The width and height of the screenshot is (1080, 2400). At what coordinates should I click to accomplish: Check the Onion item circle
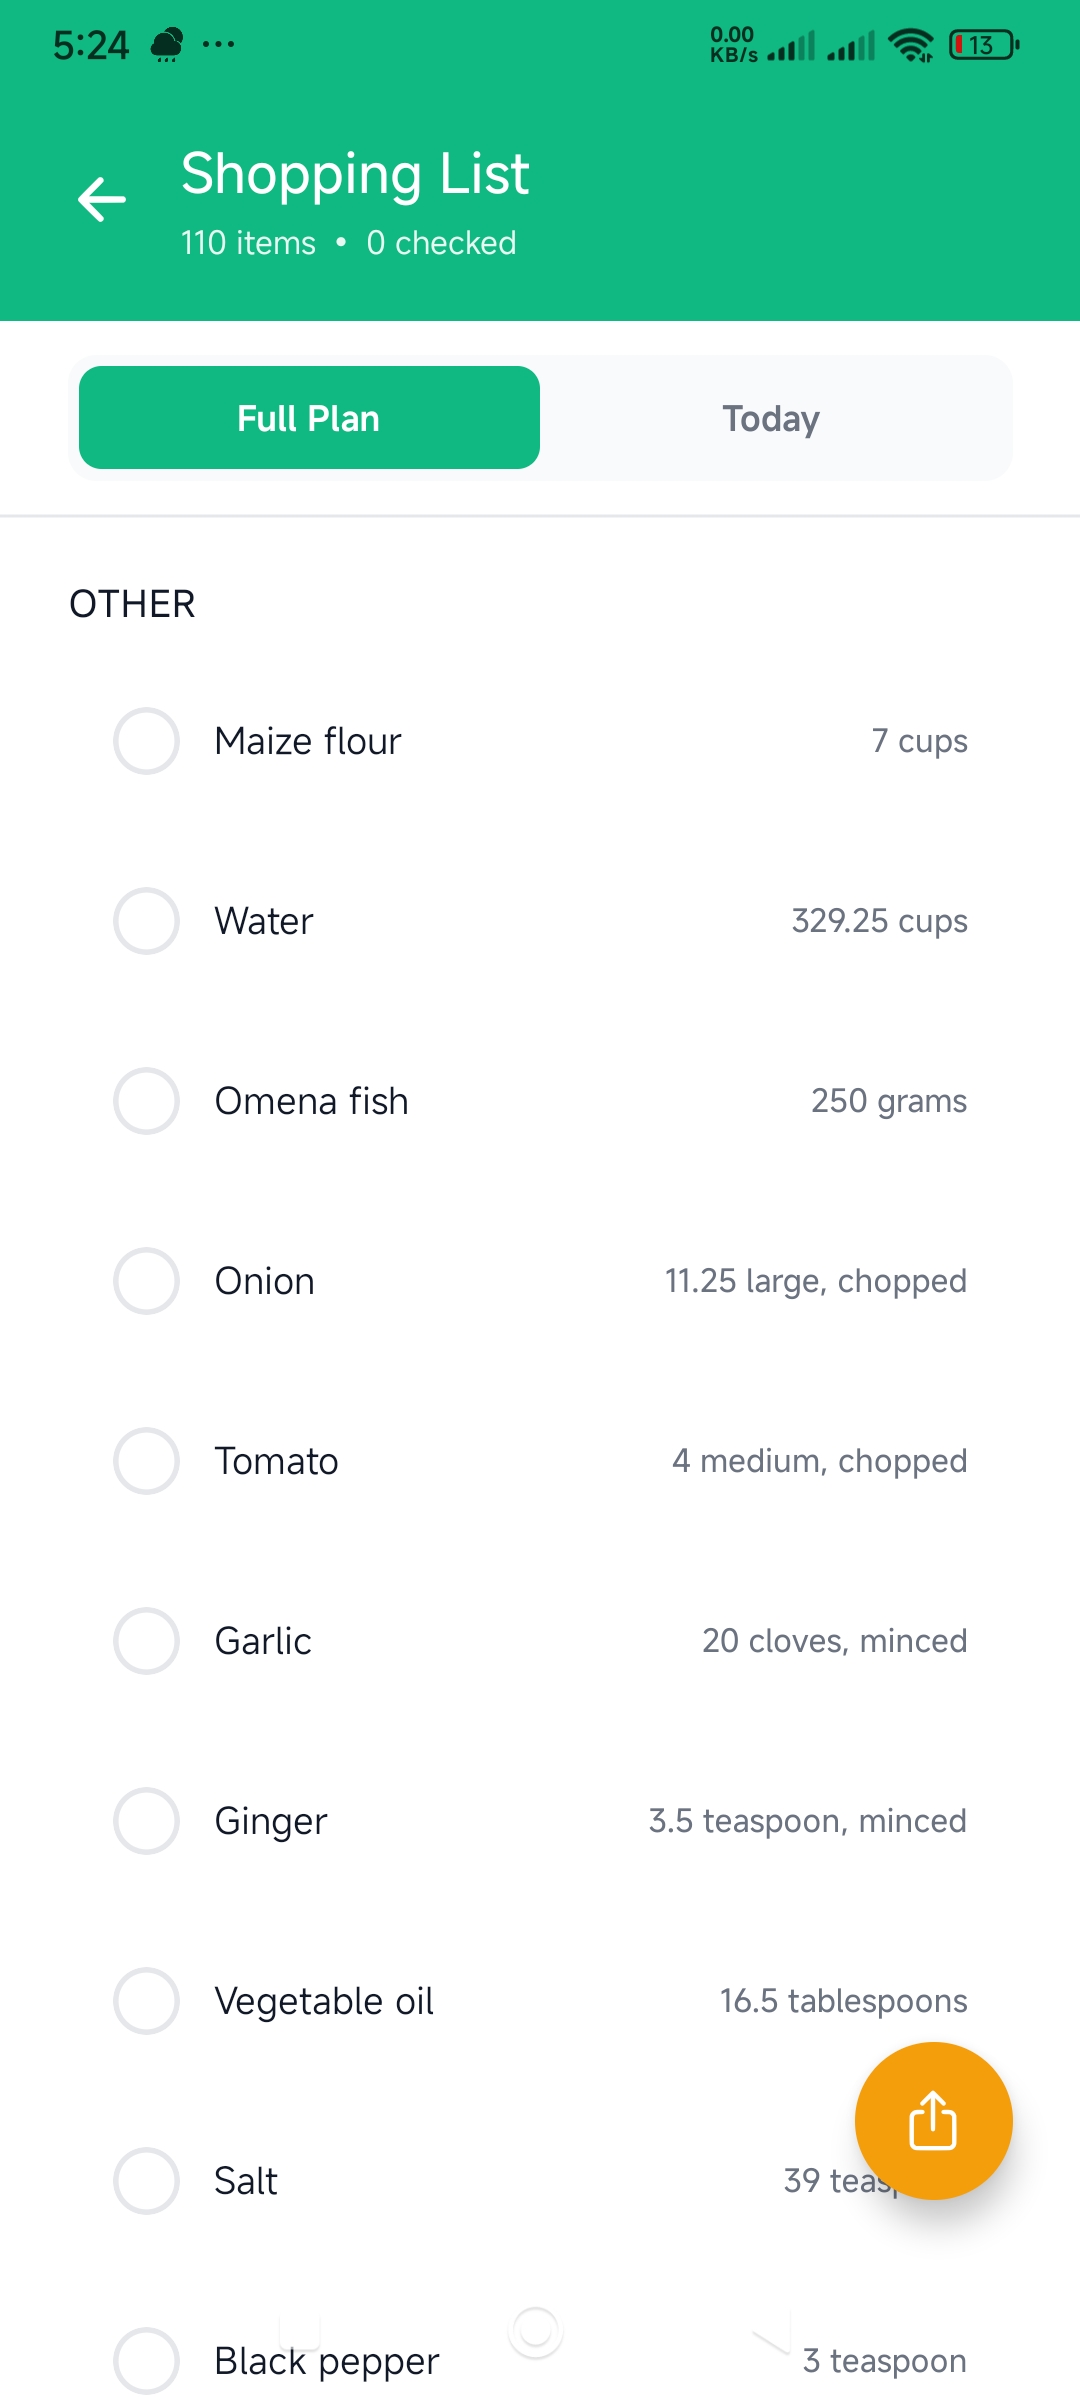coord(146,1281)
